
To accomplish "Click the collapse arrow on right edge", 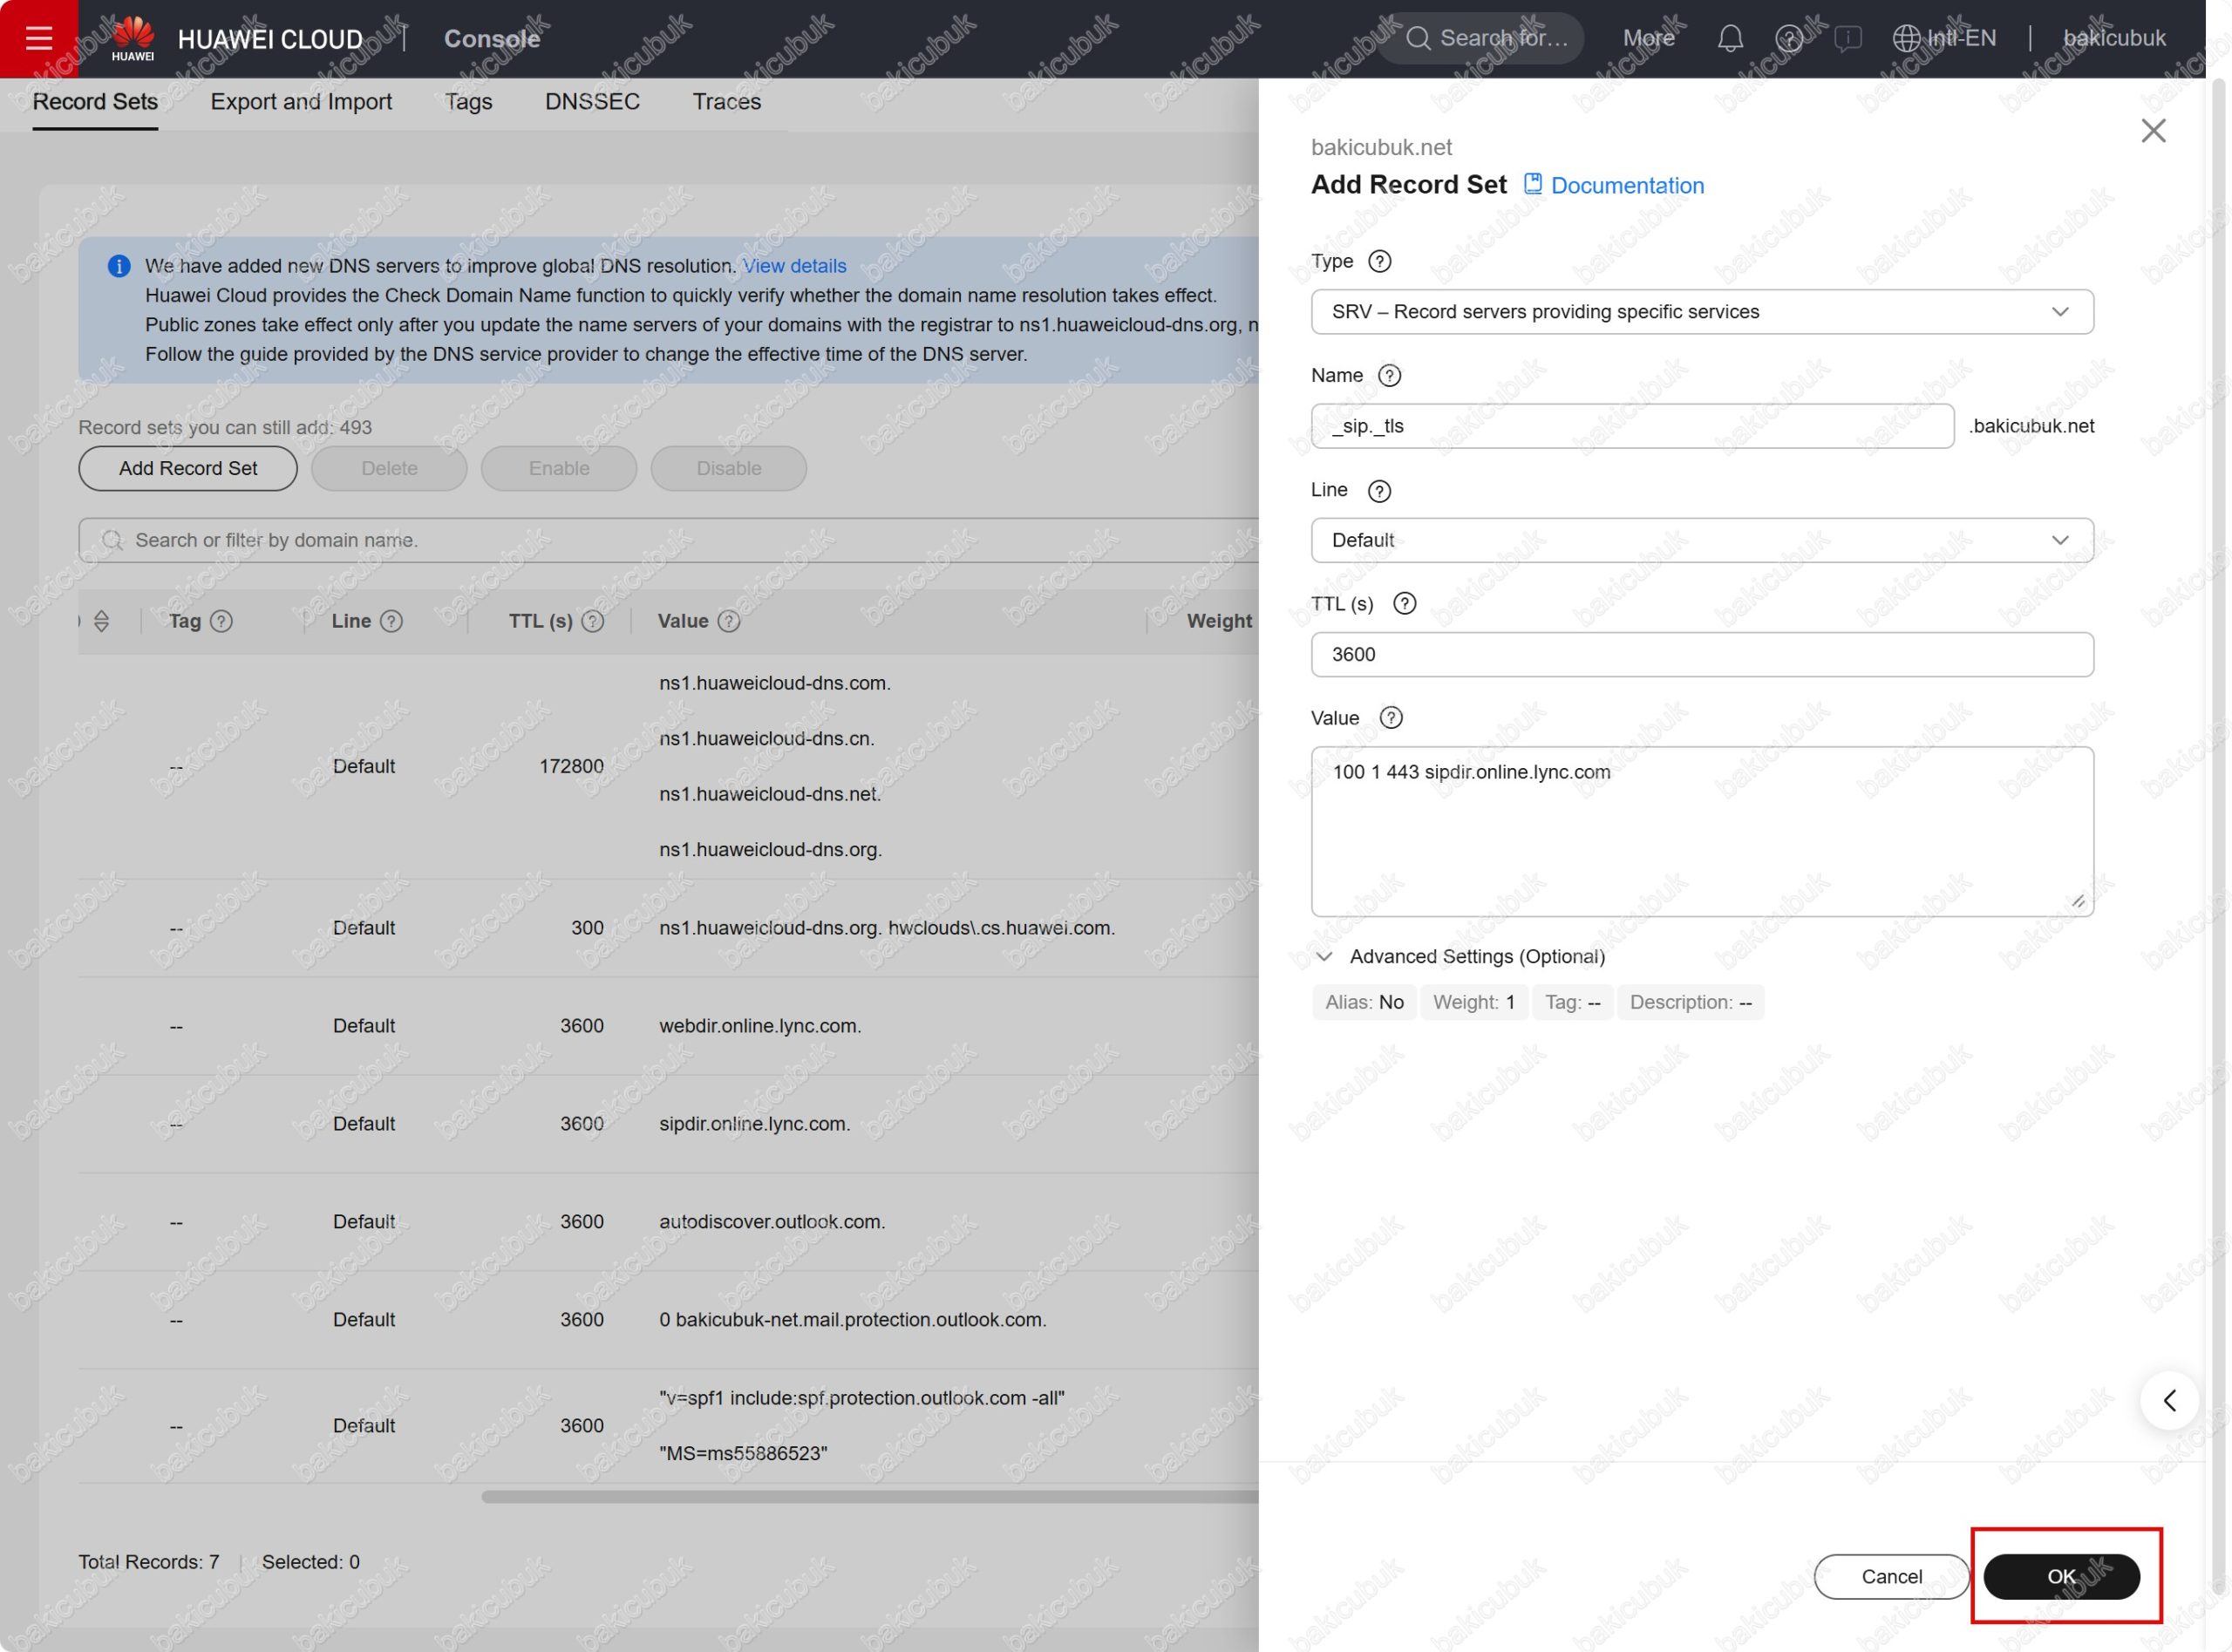I will point(2168,1400).
